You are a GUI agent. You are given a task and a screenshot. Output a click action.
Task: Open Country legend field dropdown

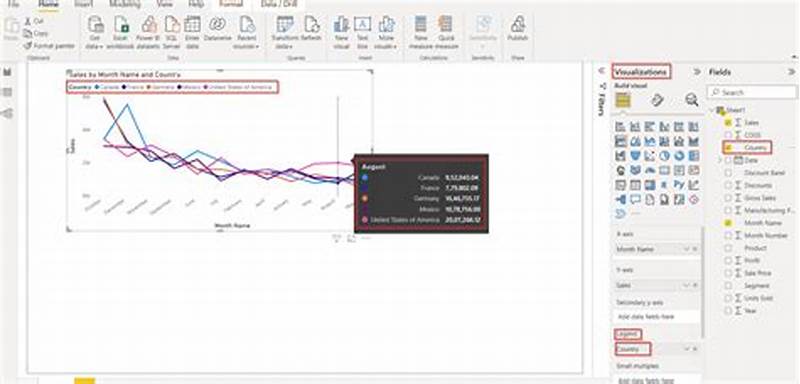point(687,349)
